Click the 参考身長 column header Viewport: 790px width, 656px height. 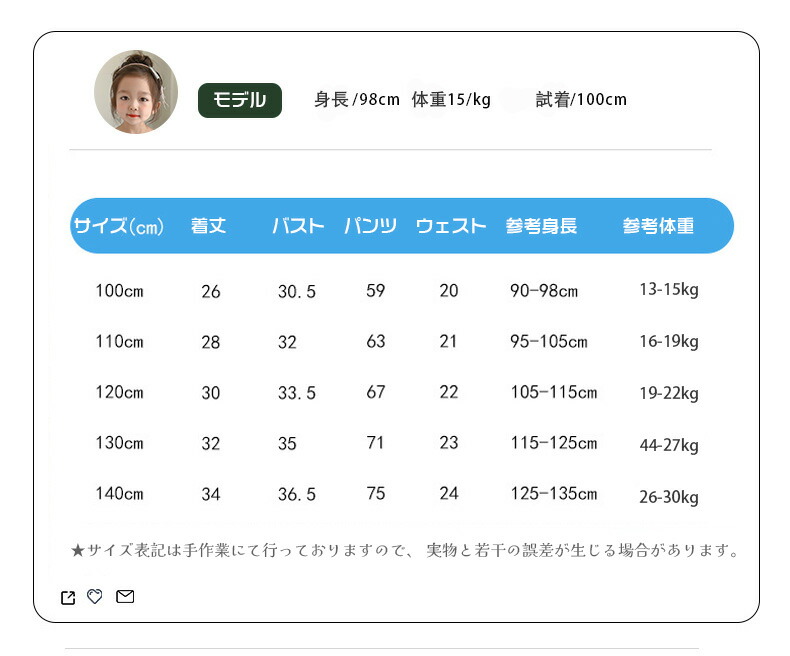point(542,226)
